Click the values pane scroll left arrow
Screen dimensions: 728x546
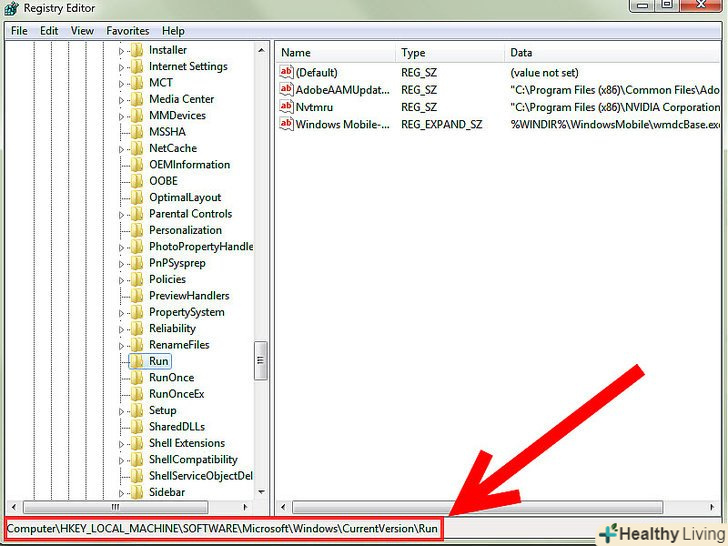[283, 507]
